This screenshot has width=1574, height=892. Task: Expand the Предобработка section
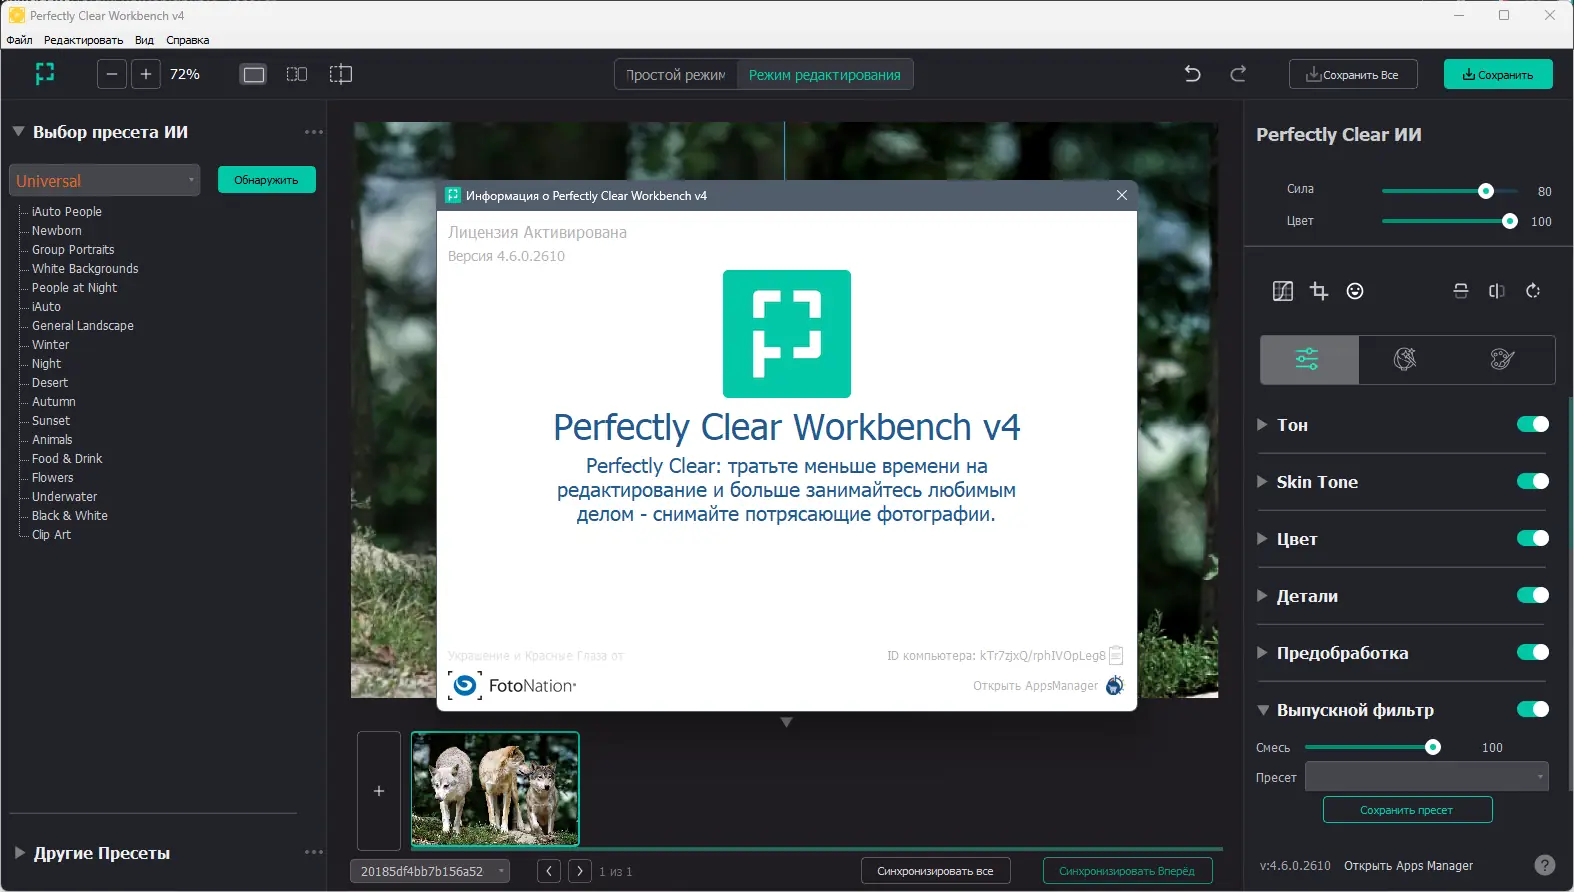point(1262,653)
